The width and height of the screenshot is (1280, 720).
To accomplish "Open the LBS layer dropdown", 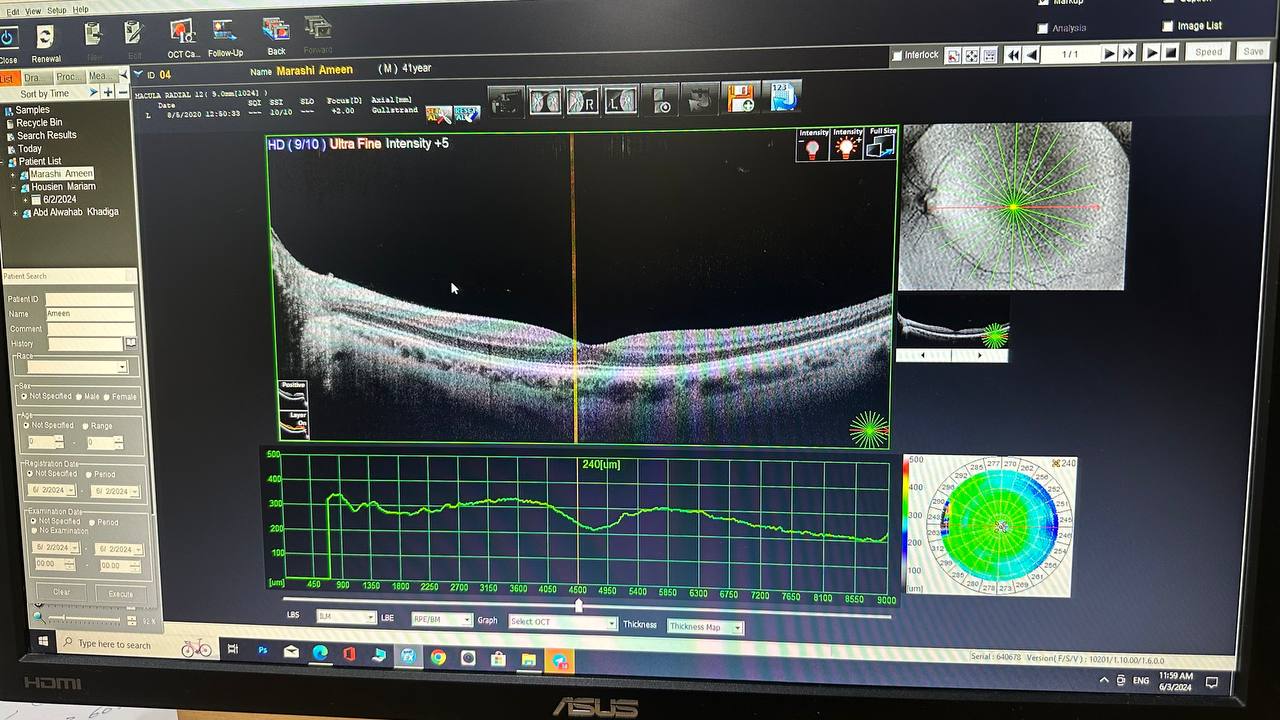I will click(x=346, y=618).
